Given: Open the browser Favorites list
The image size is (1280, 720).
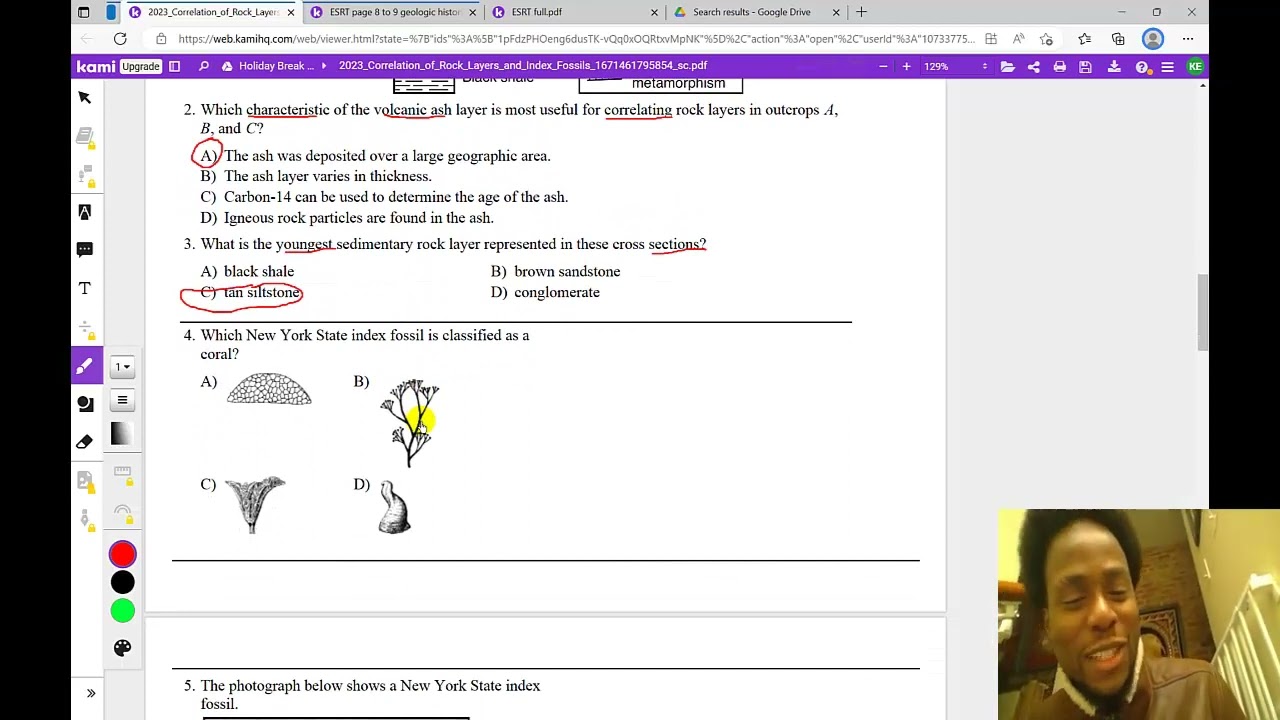Looking at the screenshot, I should pos(1084,39).
